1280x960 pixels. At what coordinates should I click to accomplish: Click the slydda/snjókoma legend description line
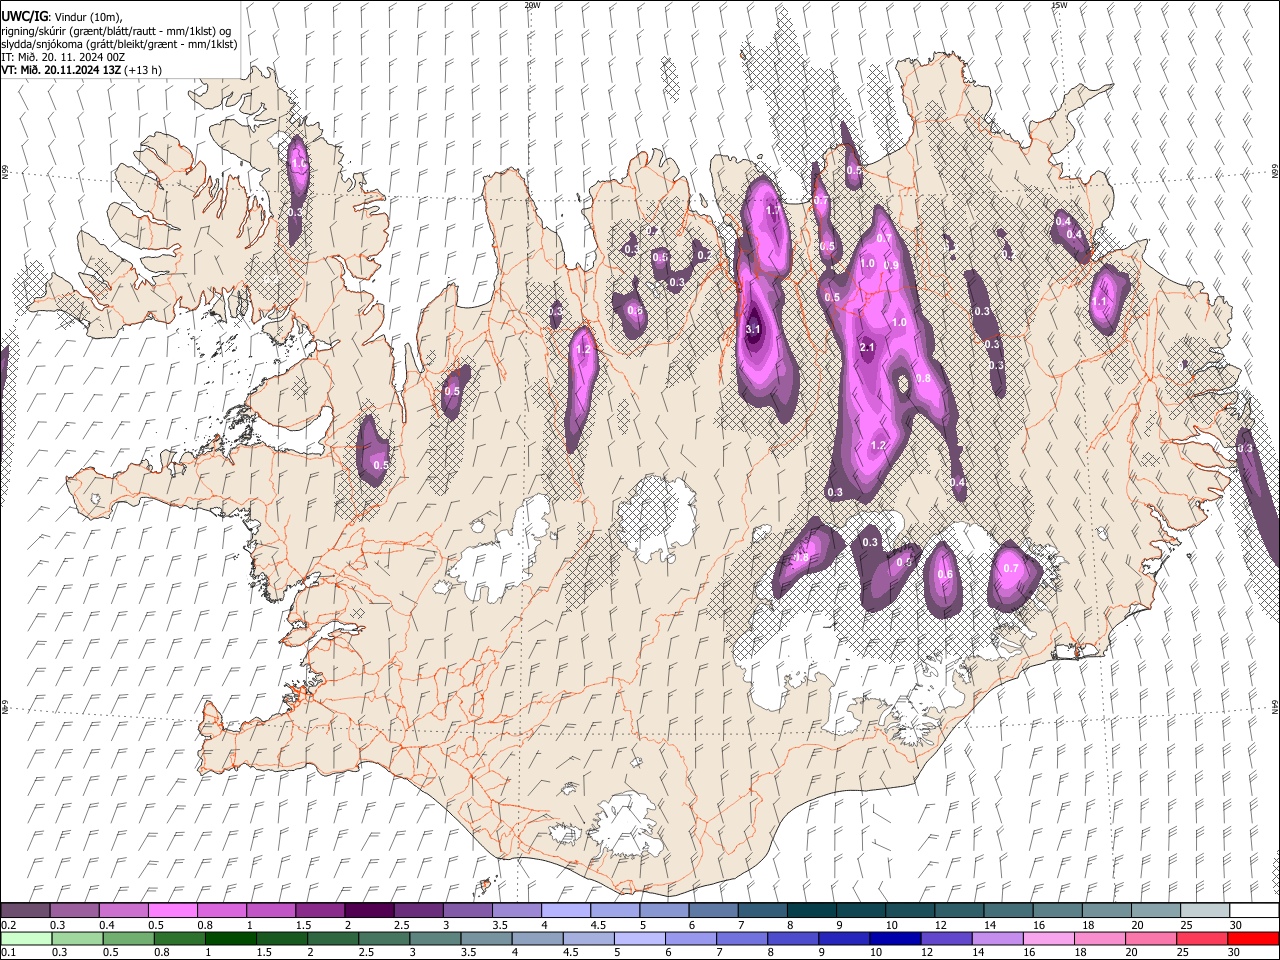(119, 44)
